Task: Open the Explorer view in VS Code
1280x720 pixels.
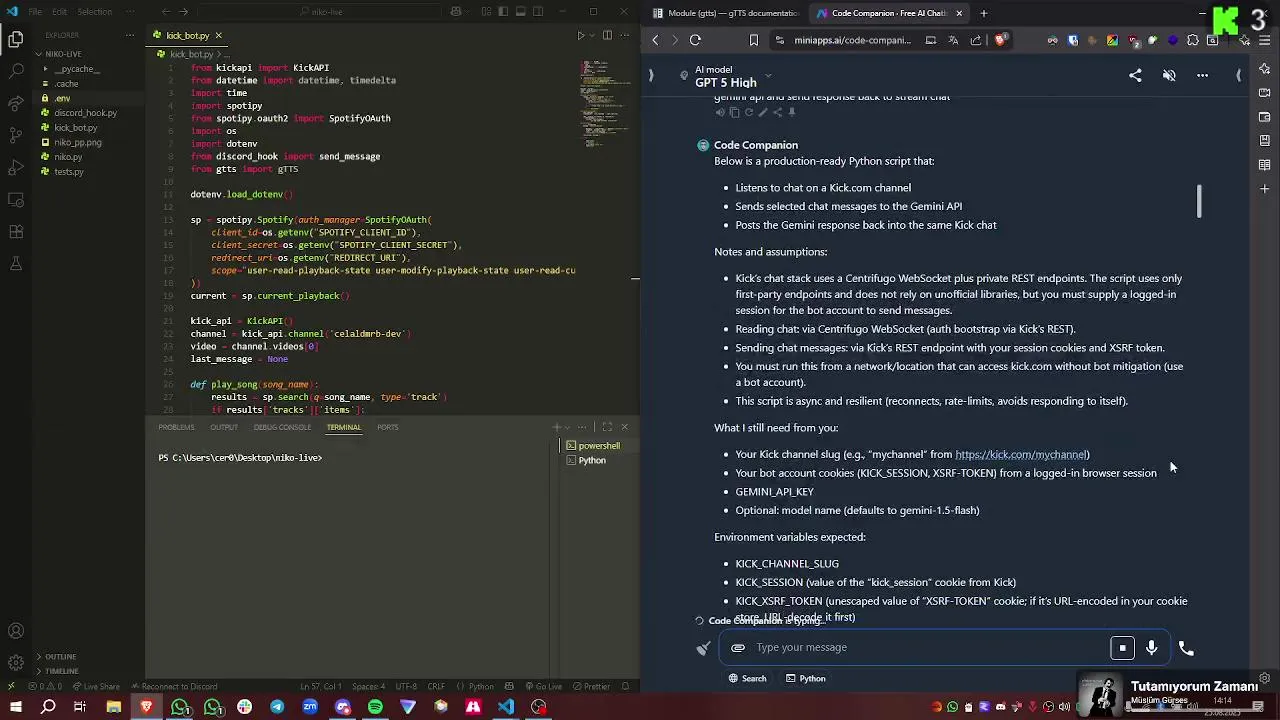Action: tap(16, 40)
